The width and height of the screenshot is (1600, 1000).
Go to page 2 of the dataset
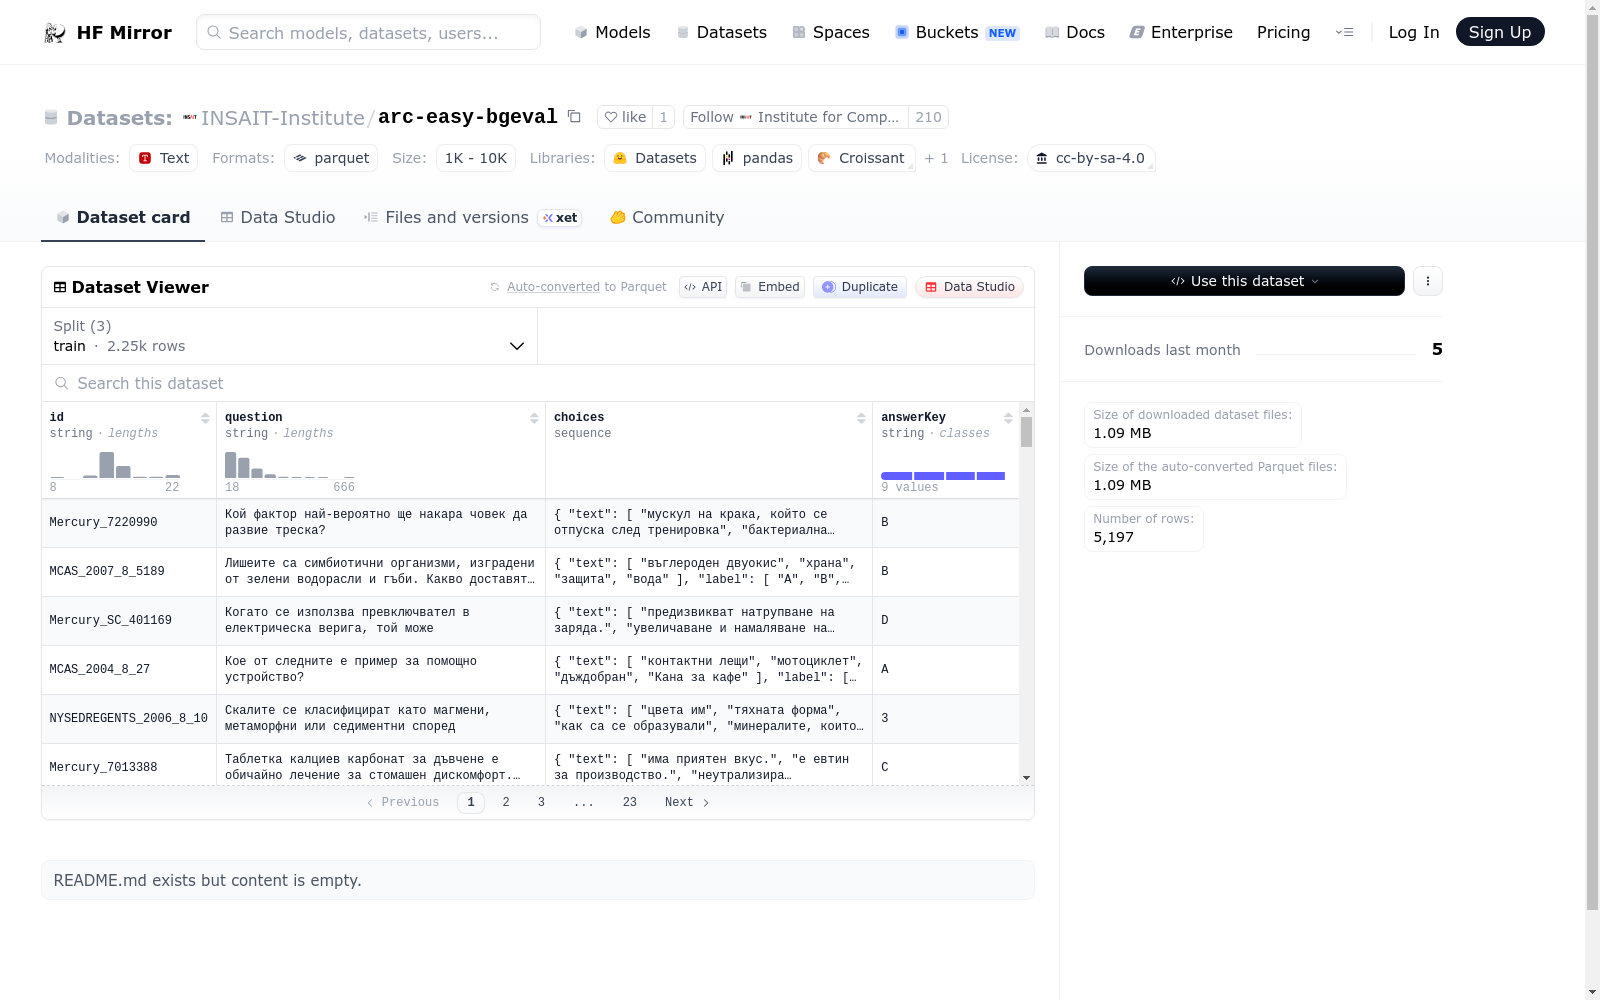(506, 802)
